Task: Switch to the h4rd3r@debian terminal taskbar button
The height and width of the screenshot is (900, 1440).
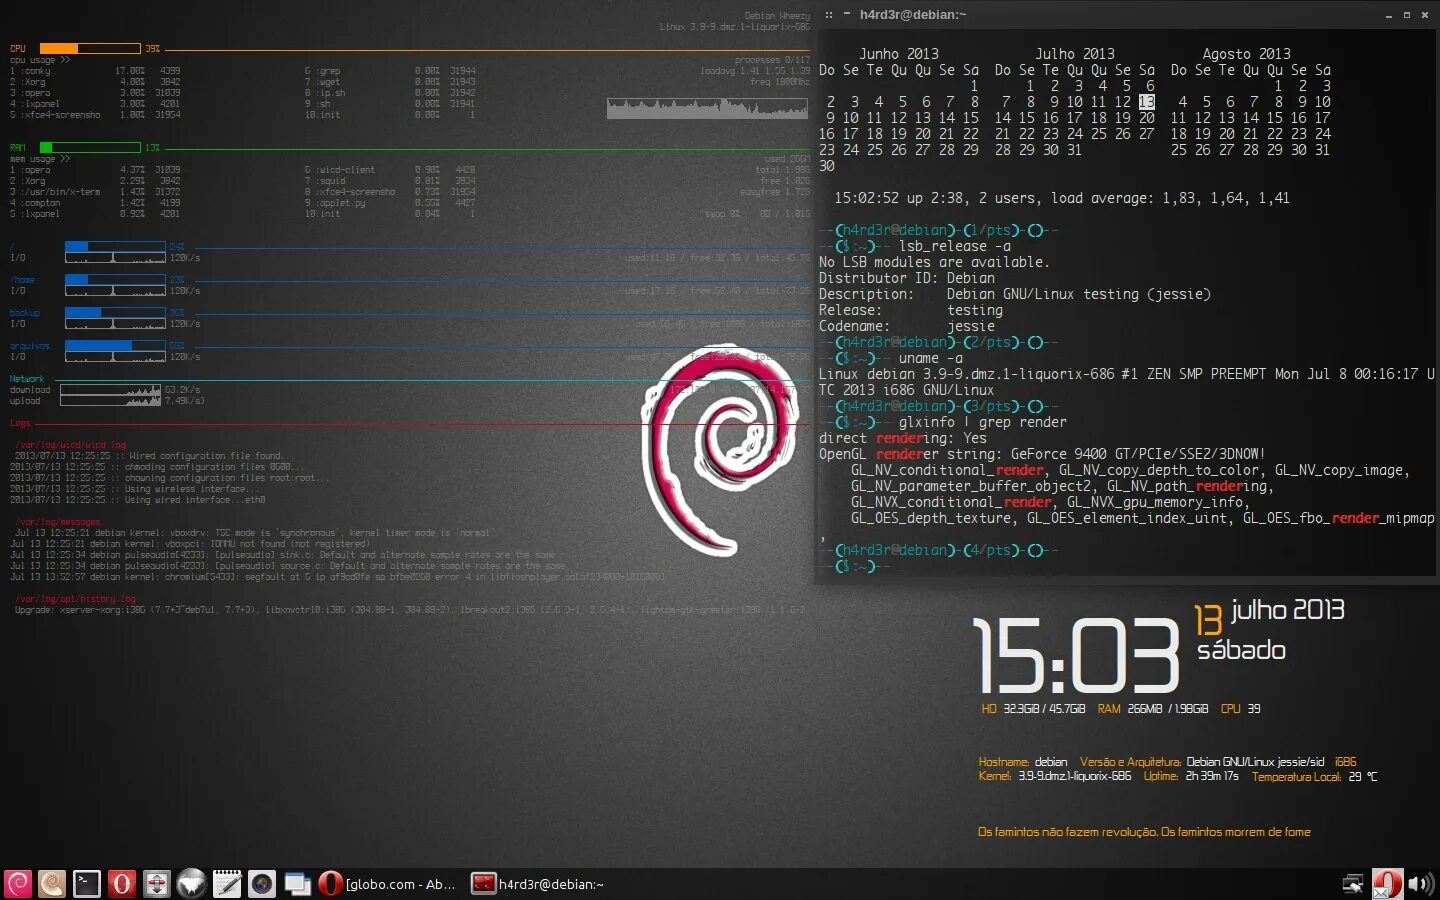Action: point(538,884)
